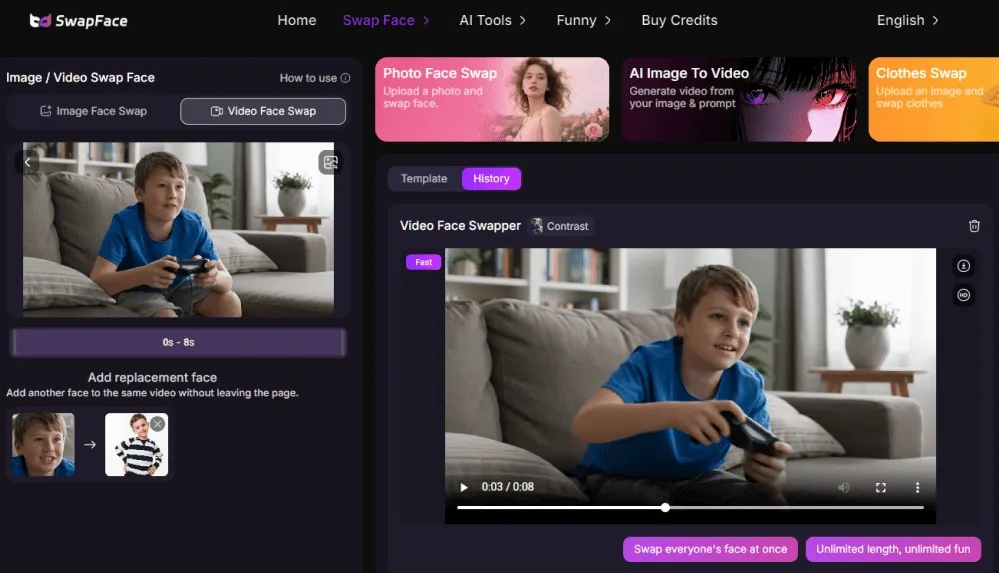The width and height of the screenshot is (999, 573).
Task: Click the SwapFace logo
Action: click(x=78, y=20)
